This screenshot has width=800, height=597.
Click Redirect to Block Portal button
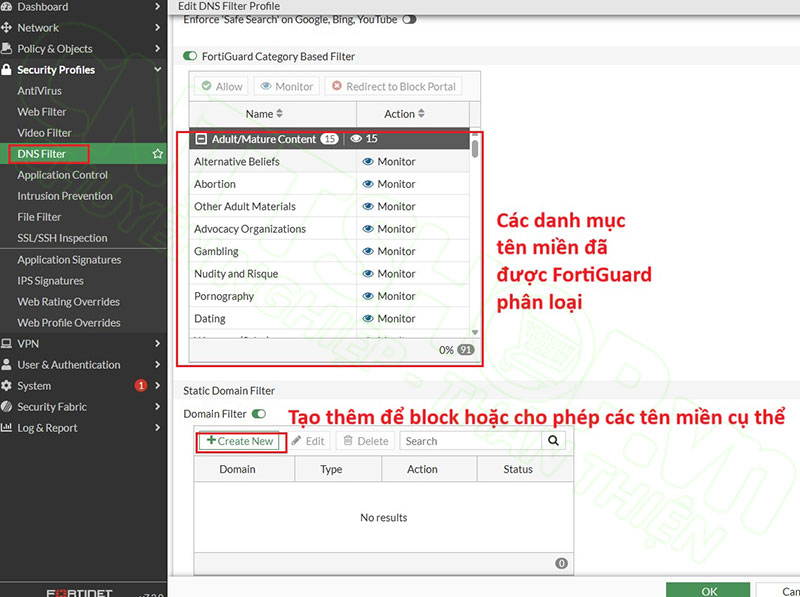pyautogui.click(x=393, y=86)
